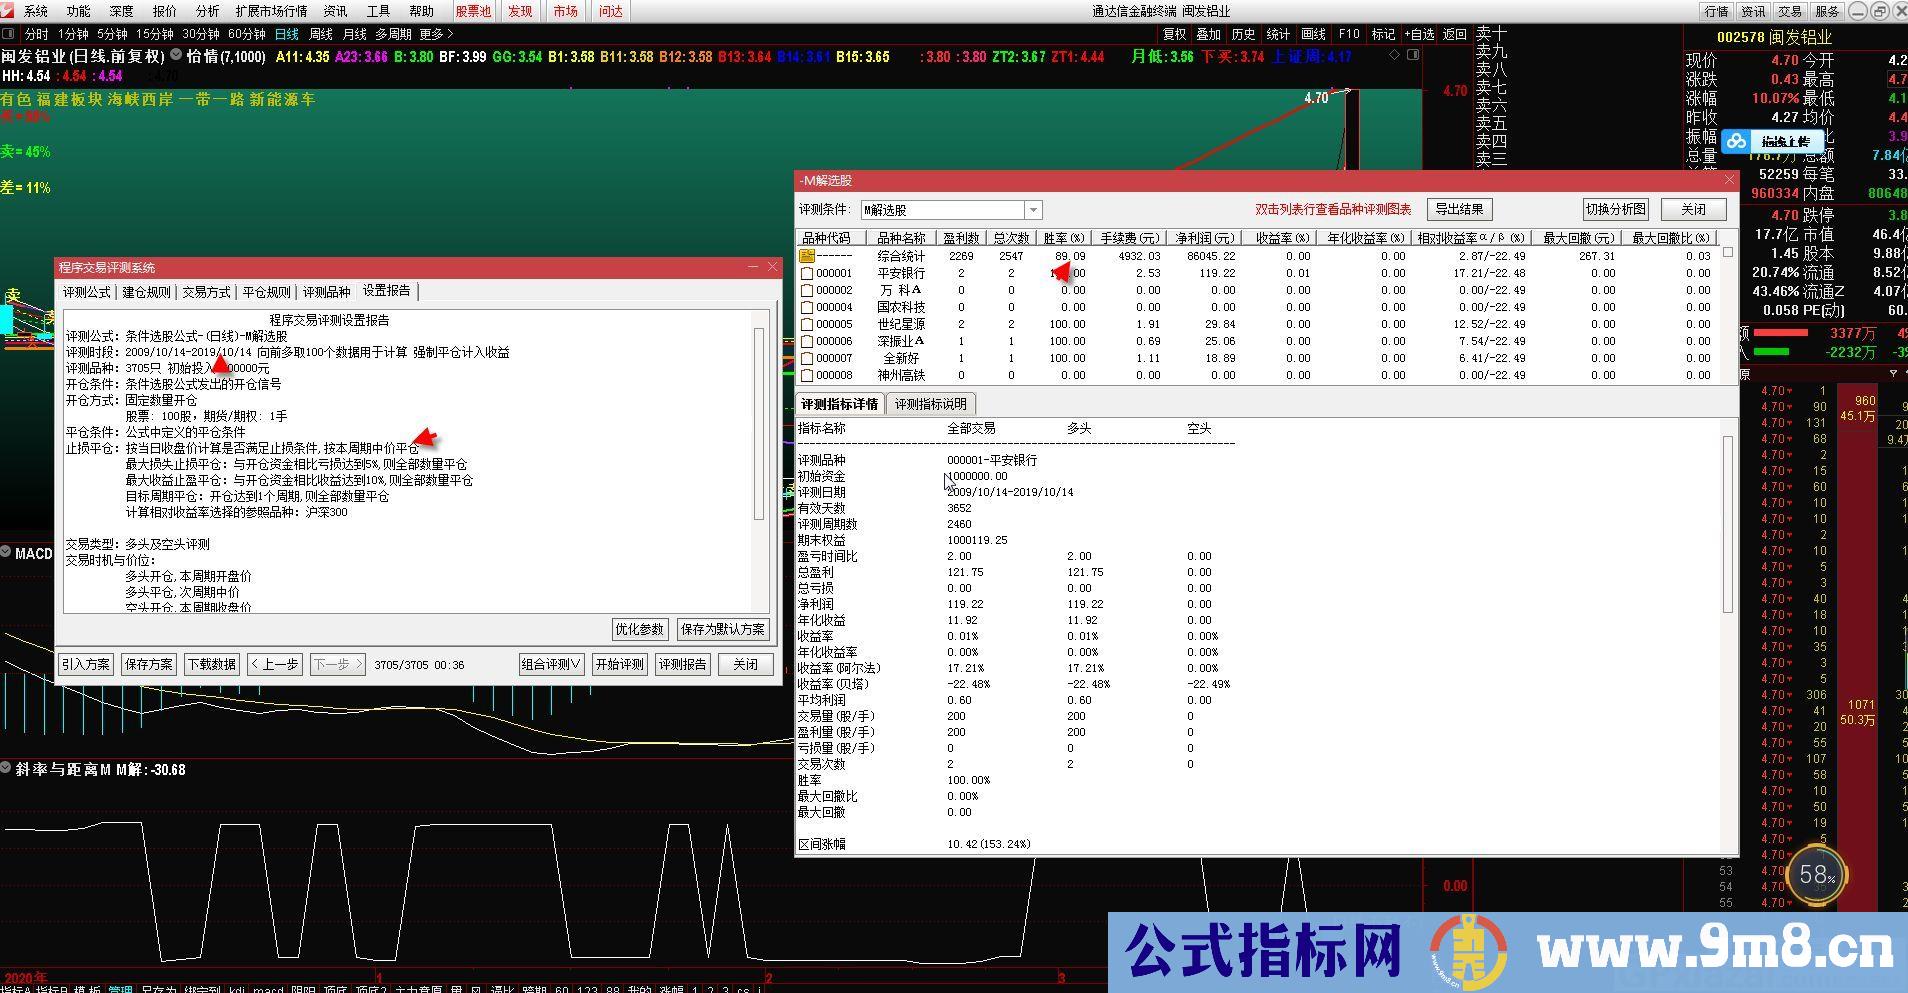Viewport: 1908px width, 993px height.
Task: Click the 评测报告 button
Action: click(682, 664)
